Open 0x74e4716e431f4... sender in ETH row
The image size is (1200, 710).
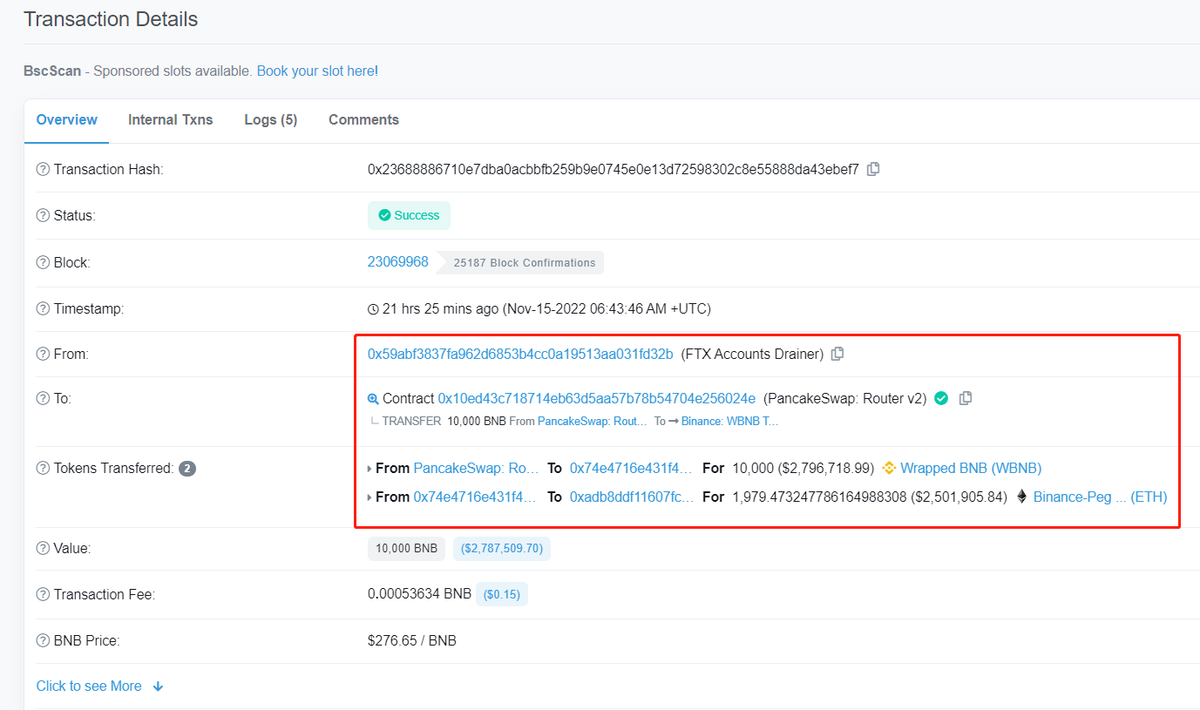click(476, 496)
